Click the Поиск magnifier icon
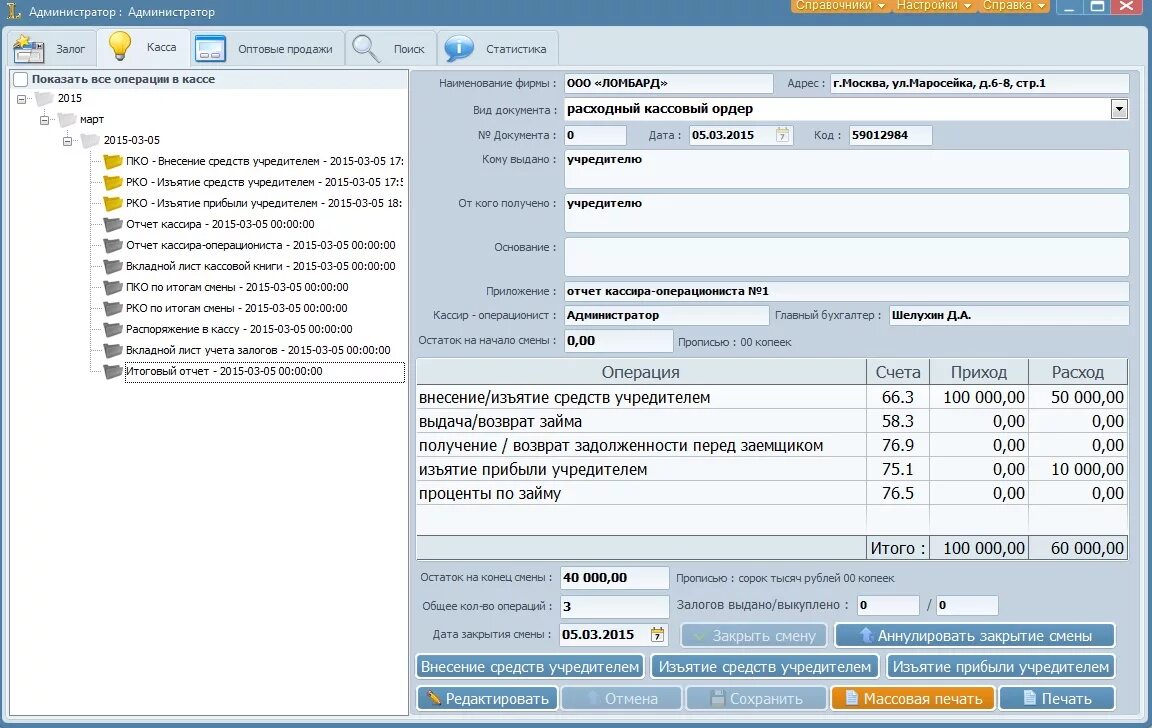1152x728 pixels. pos(365,48)
